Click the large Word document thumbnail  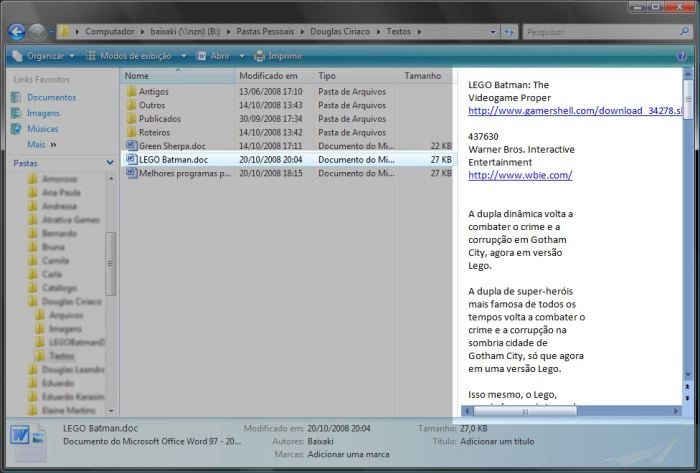(x=29, y=442)
